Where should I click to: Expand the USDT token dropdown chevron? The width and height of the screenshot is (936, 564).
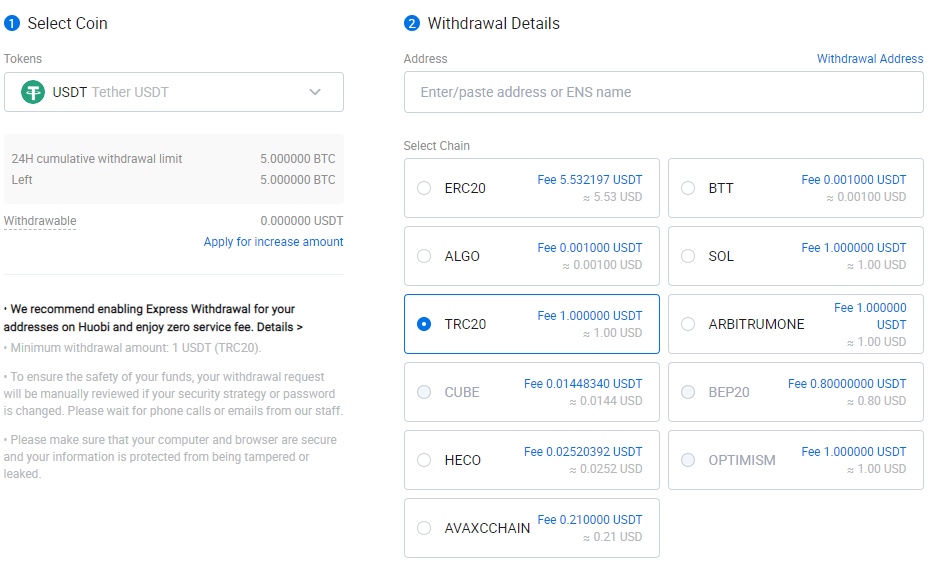click(x=315, y=92)
